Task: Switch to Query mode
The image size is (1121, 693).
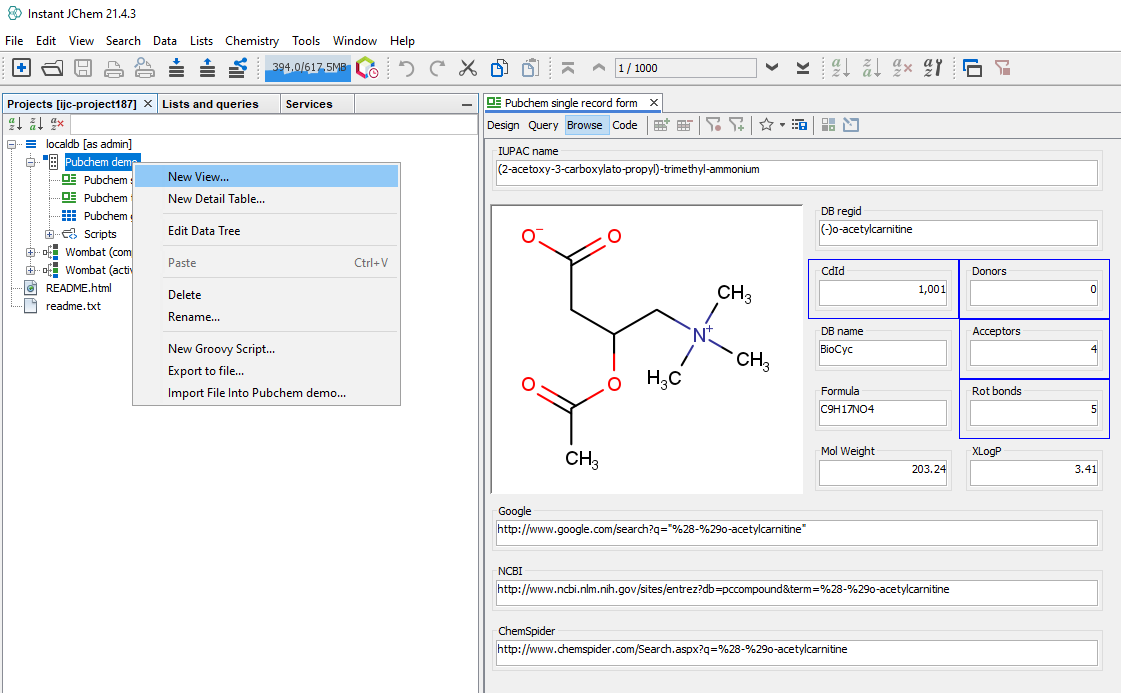Action: [x=543, y=125]
